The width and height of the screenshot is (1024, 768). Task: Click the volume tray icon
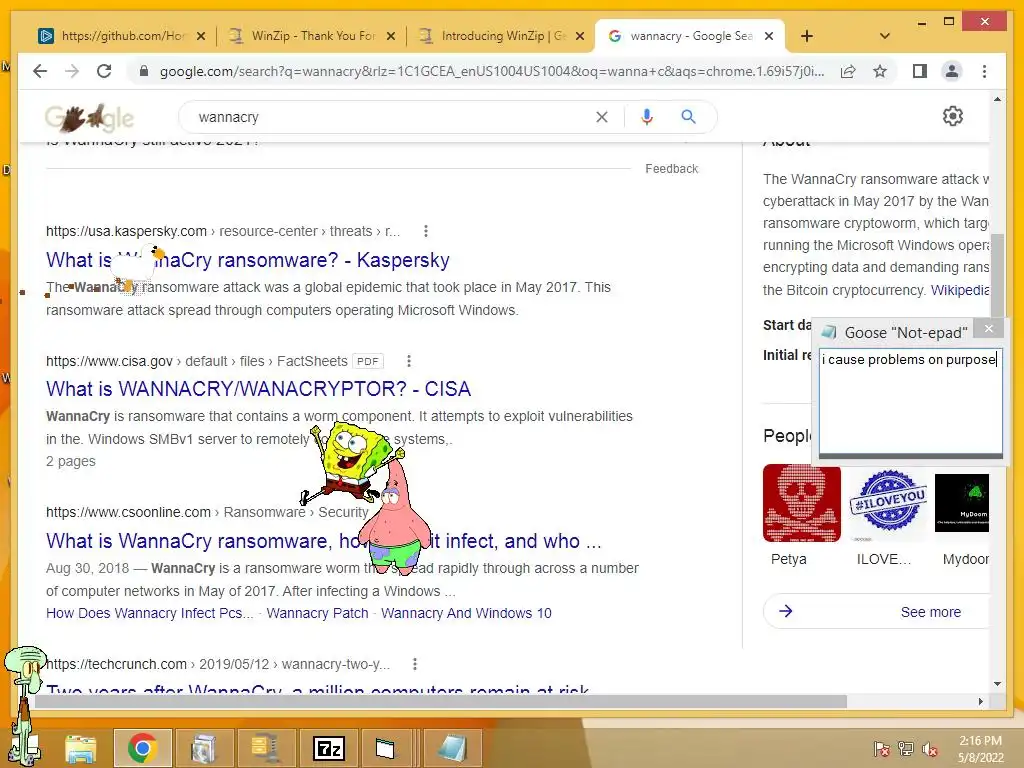click(930, 749)
